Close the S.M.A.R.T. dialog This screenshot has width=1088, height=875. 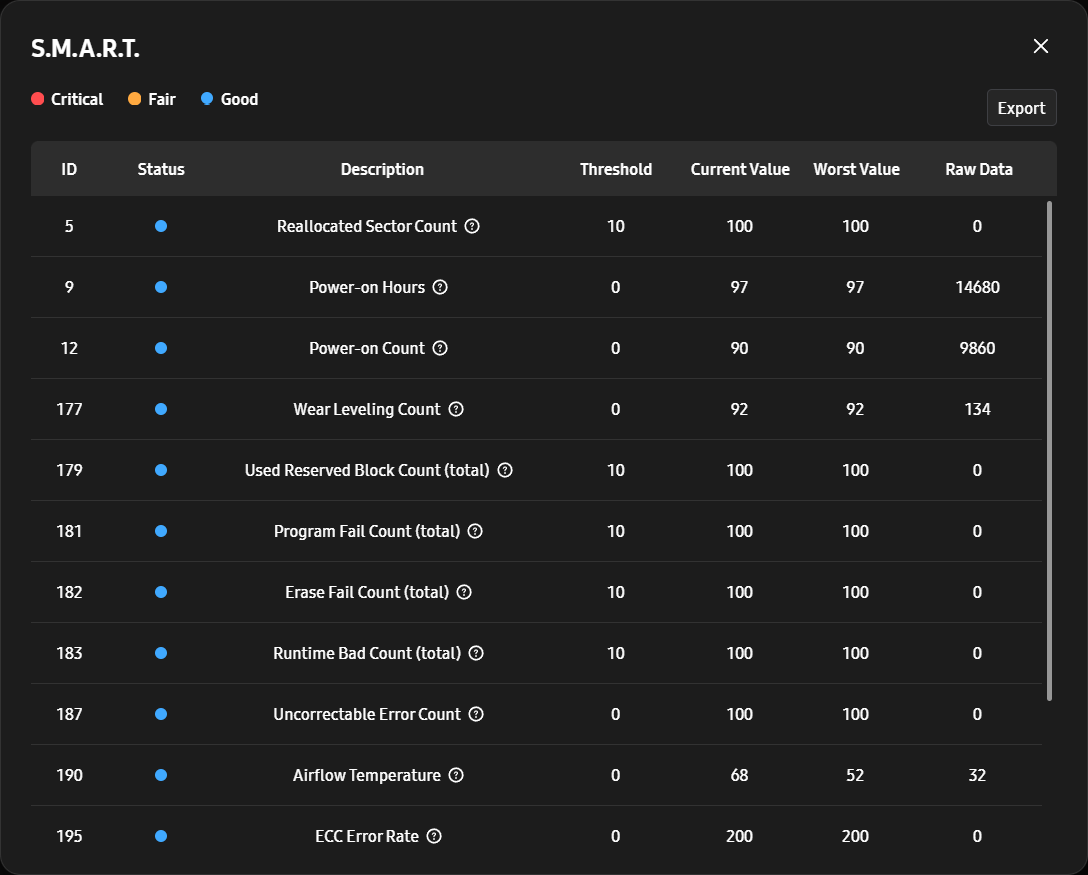[x=1041, y=46]
